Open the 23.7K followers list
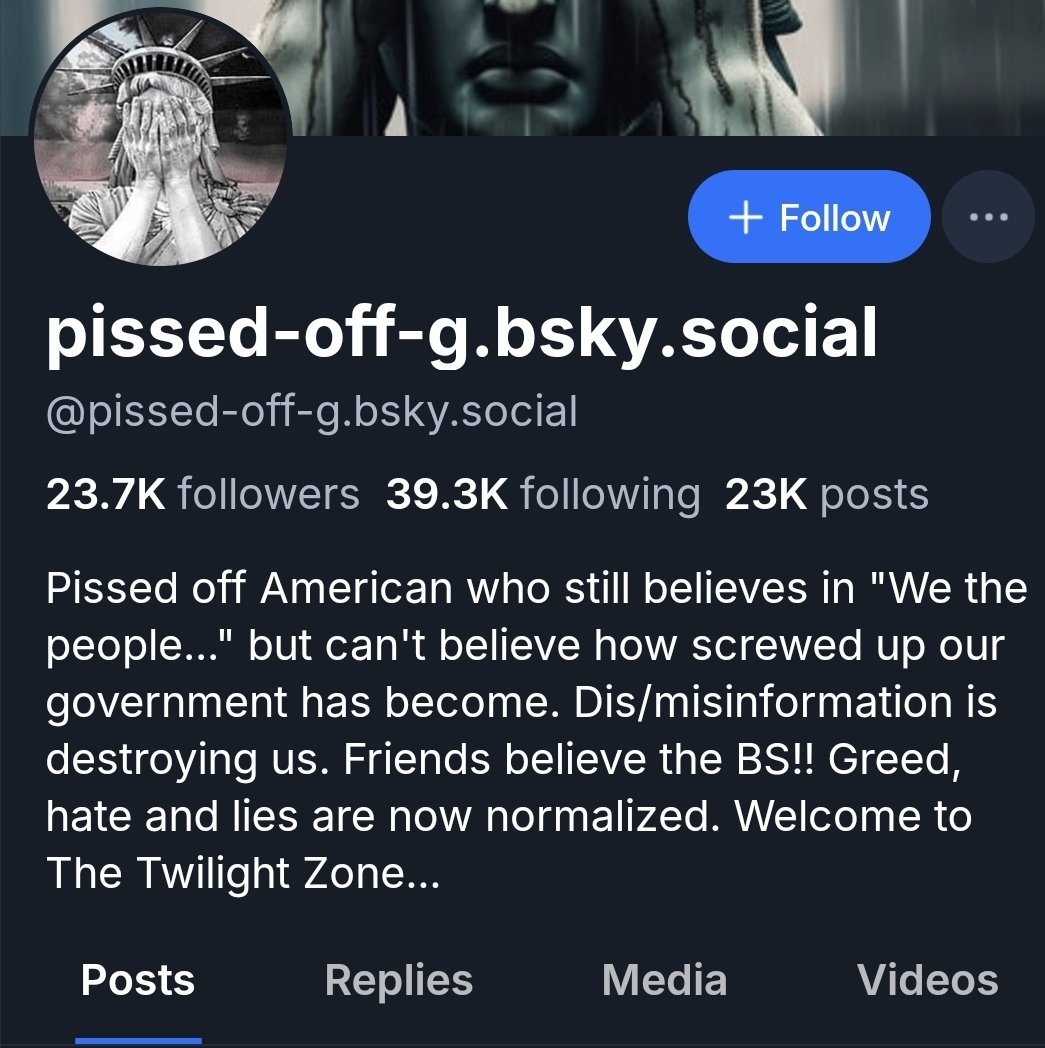 click(x=202, y=494)
